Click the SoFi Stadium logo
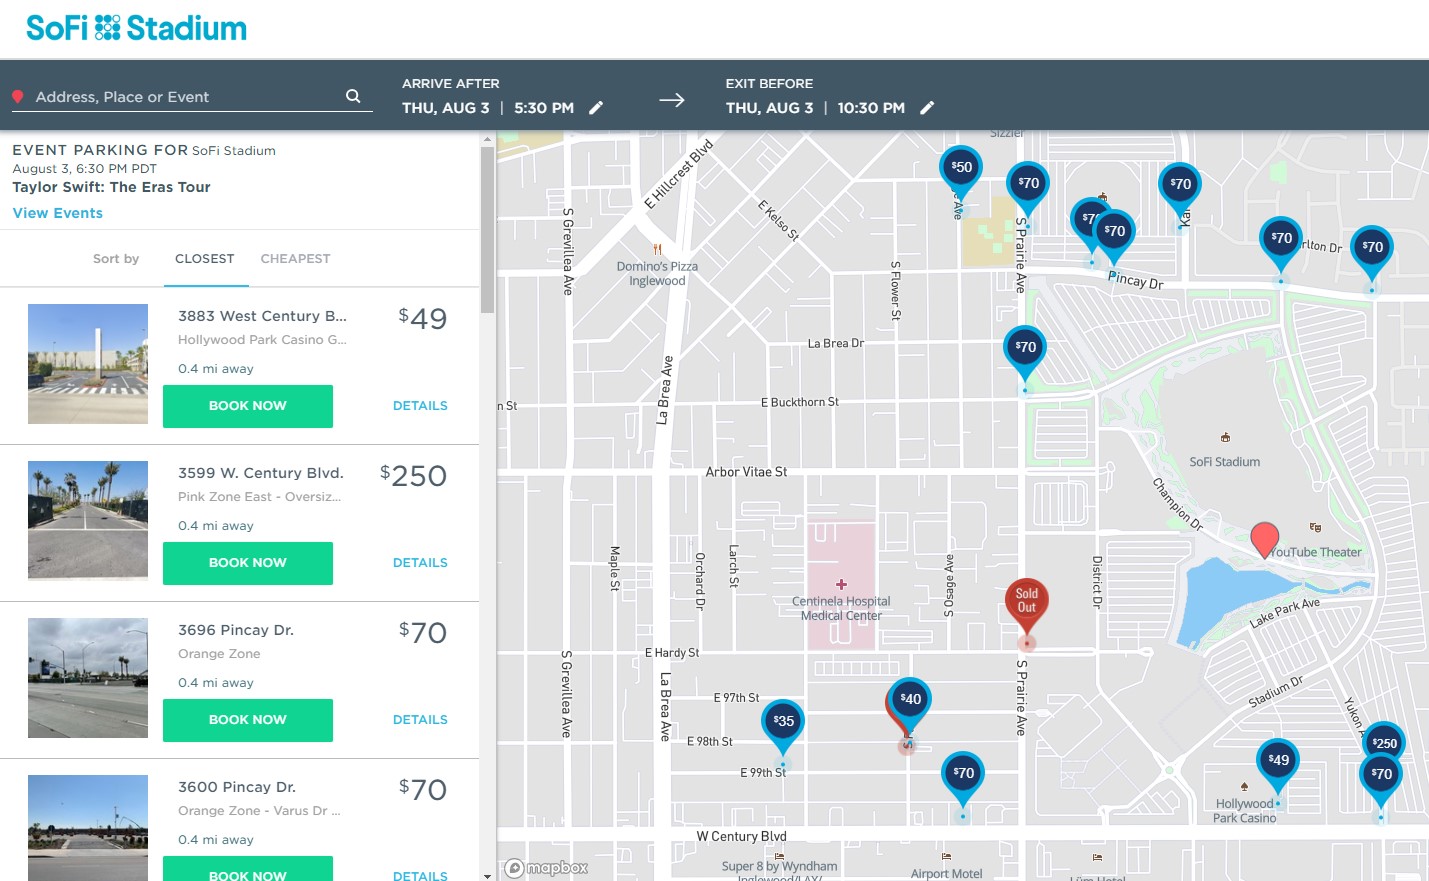The image size is (1429, 881). coord(137,28)
